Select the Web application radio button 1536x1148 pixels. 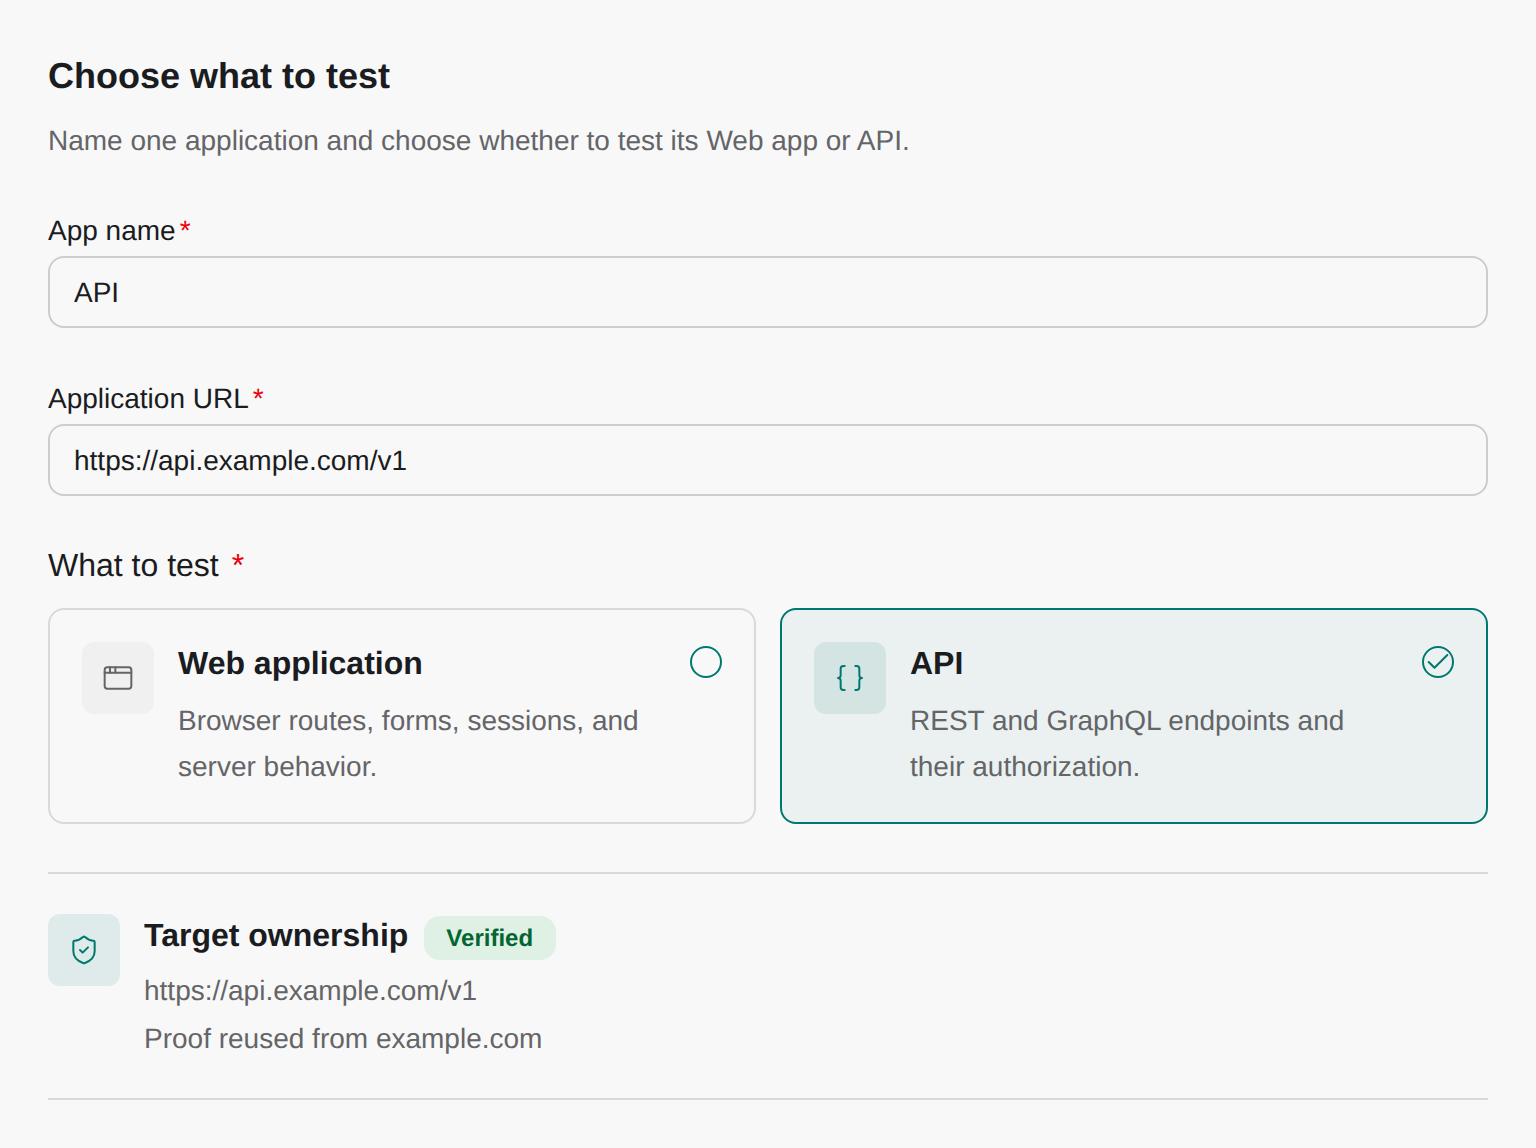click(x=706, y=662)
